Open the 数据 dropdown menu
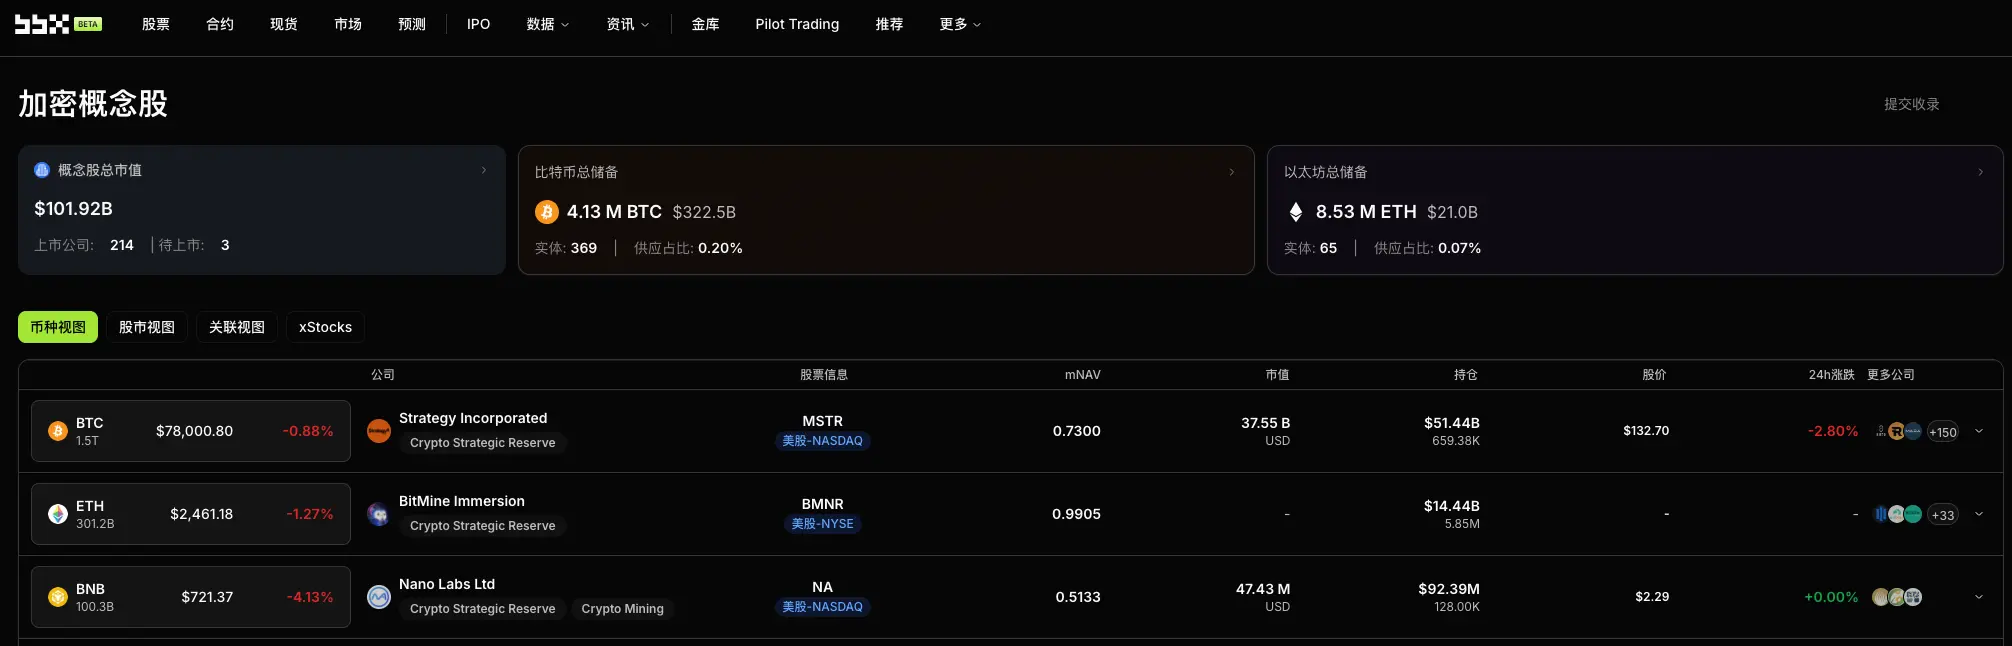2012x646 pixels. click(548, 24)
